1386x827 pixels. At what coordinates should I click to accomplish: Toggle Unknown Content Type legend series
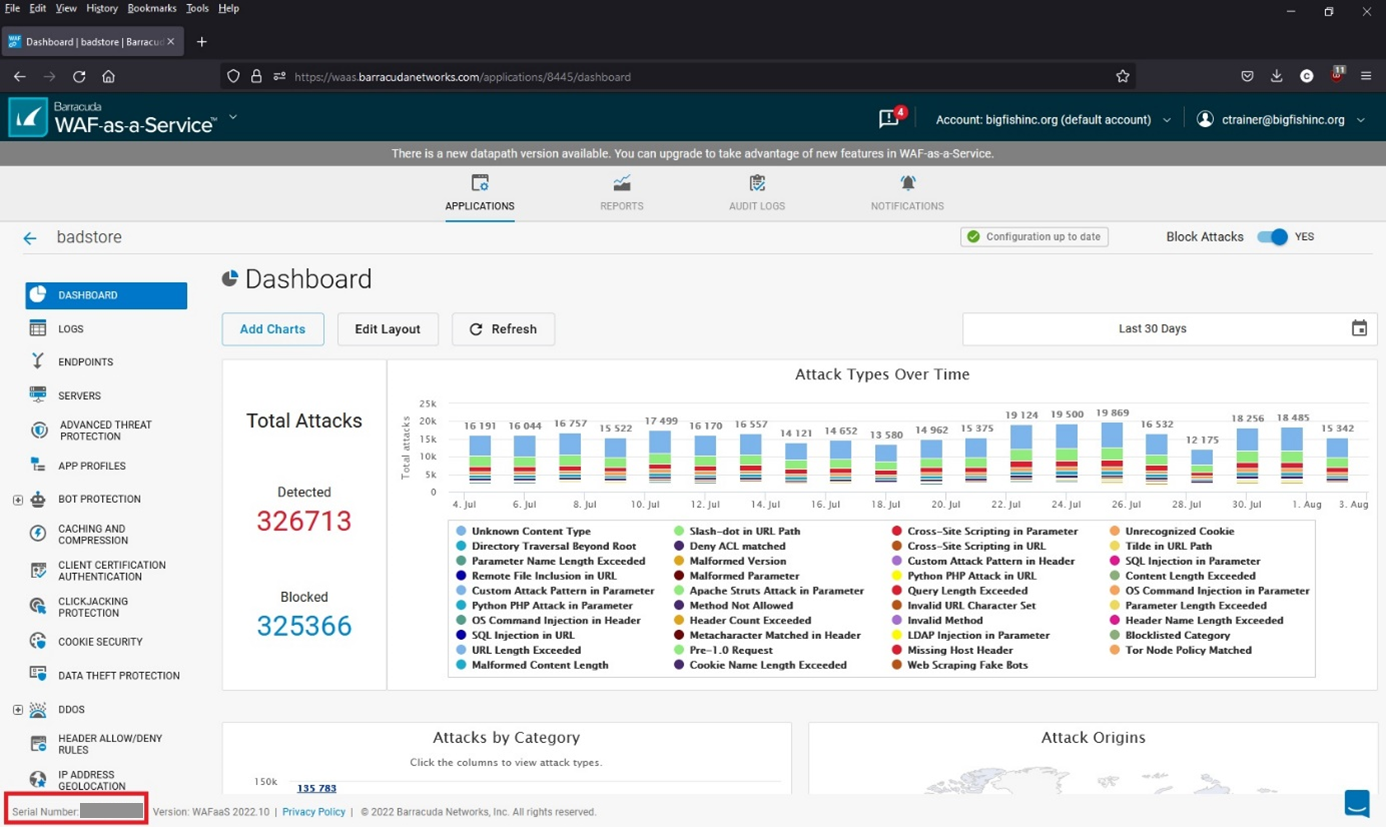click(x=523, y=531)
